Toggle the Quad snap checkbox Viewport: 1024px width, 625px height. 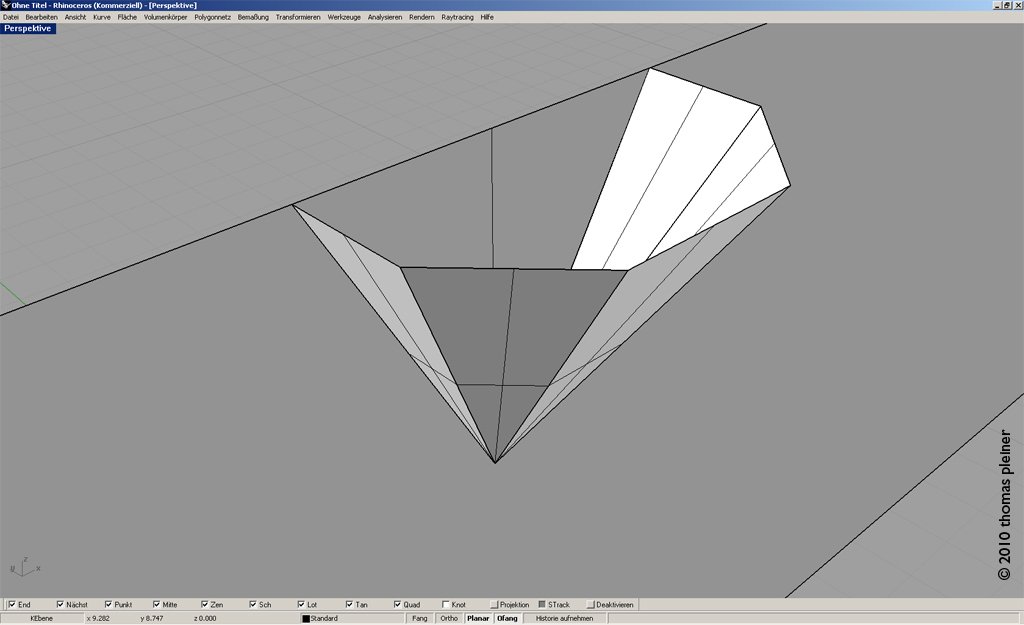(398, 605)
